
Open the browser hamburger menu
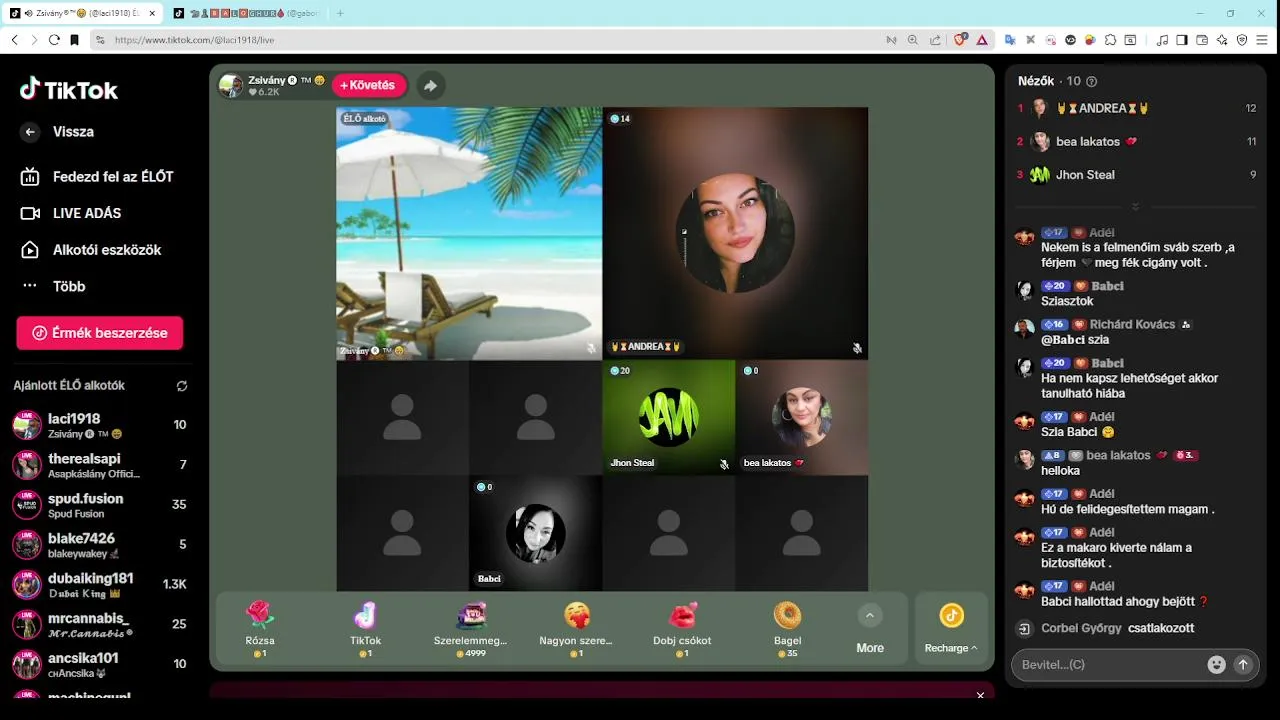point(1262,40)
